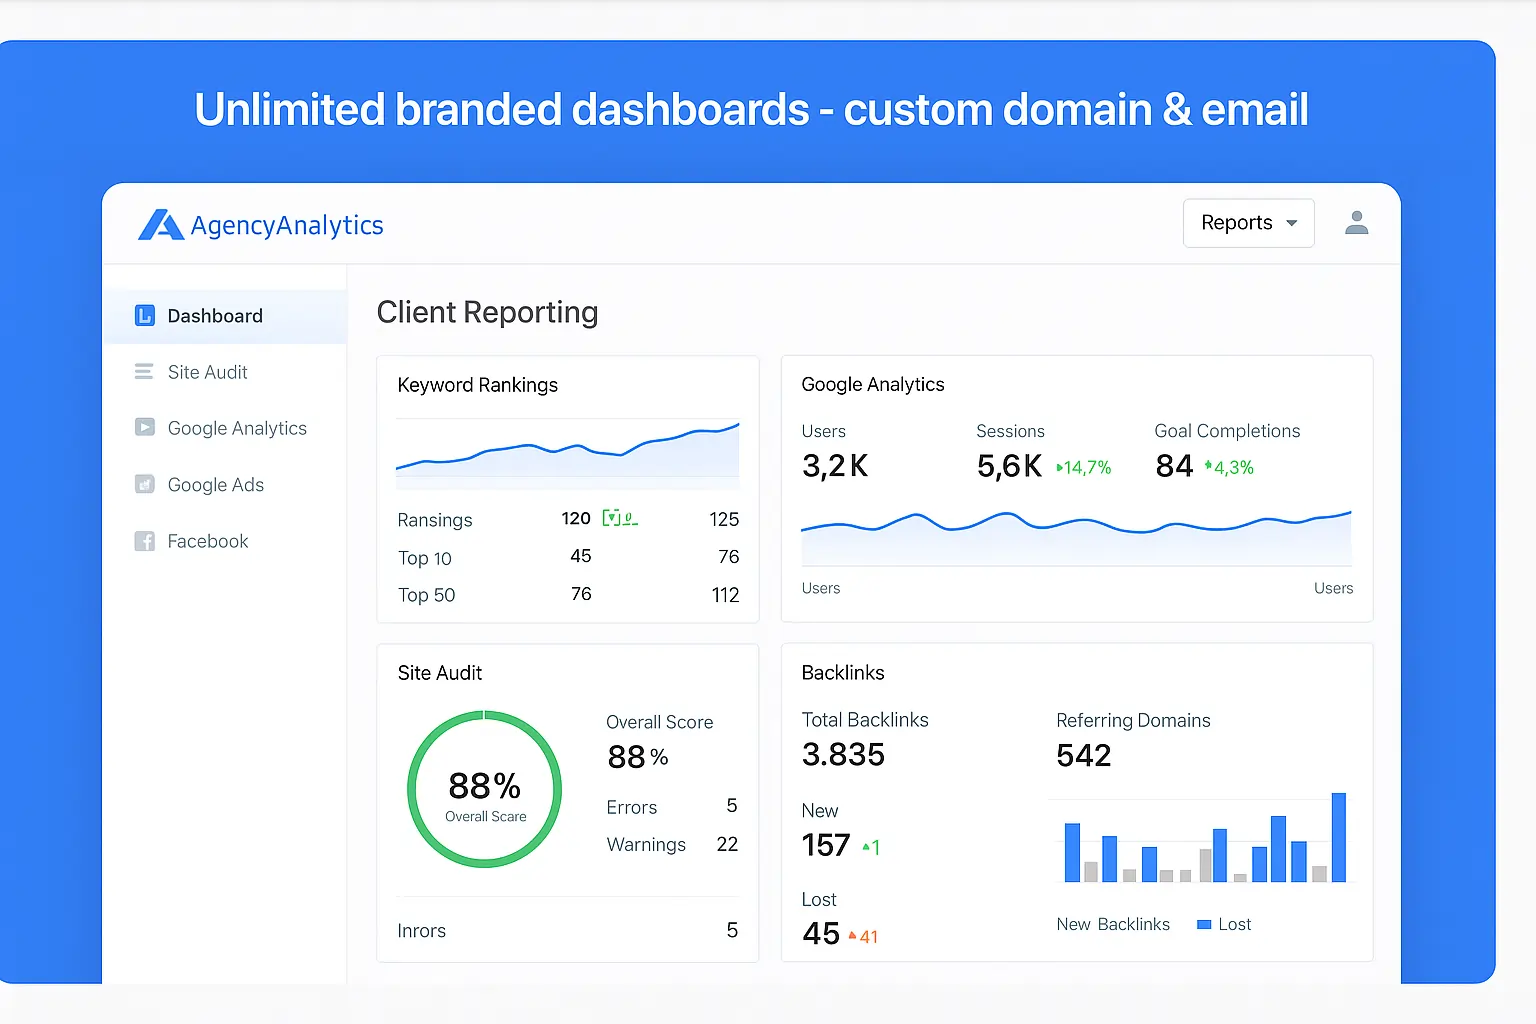Click the Facebook sidebar icon

coord(145,541)
